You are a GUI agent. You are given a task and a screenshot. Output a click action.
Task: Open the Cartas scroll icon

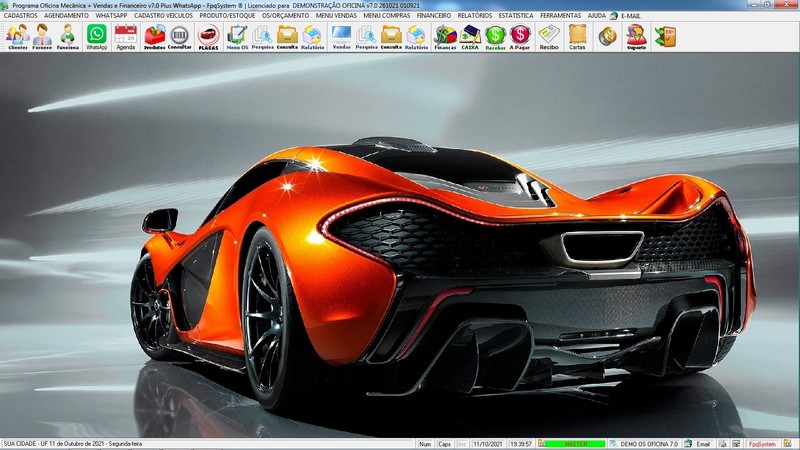click(x=578, y=37)
